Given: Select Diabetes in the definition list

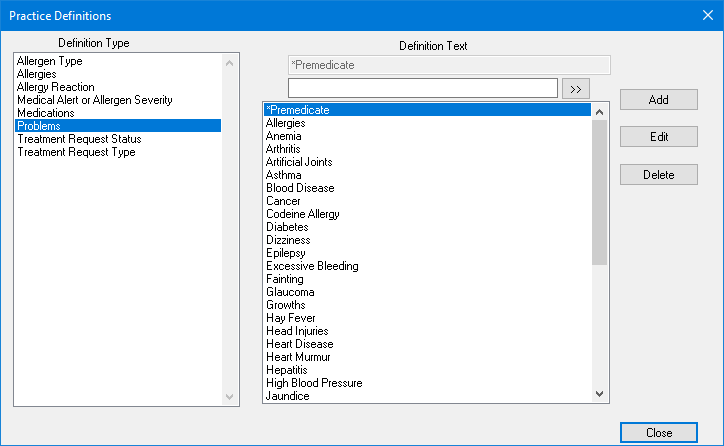Looking at the screenshot, I should (x=287, y=227).
